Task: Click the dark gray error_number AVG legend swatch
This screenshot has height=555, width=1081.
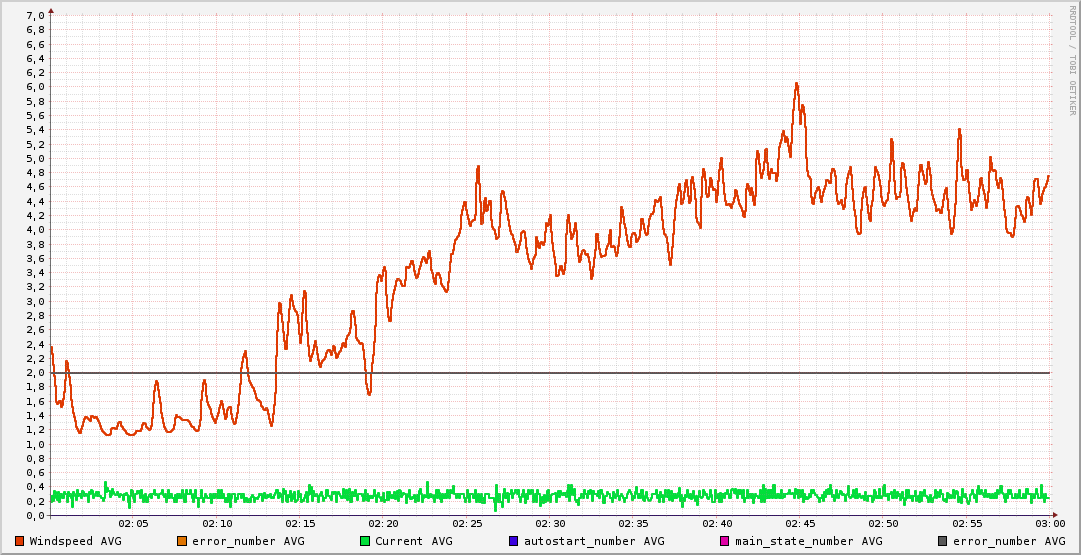Action: point(943,541)
